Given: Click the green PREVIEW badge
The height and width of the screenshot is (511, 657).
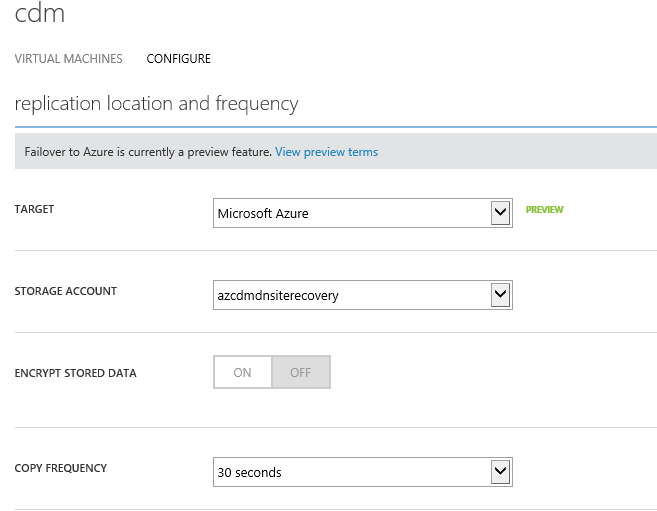Looking at the screenshot, I should click(x=544, y=210).
